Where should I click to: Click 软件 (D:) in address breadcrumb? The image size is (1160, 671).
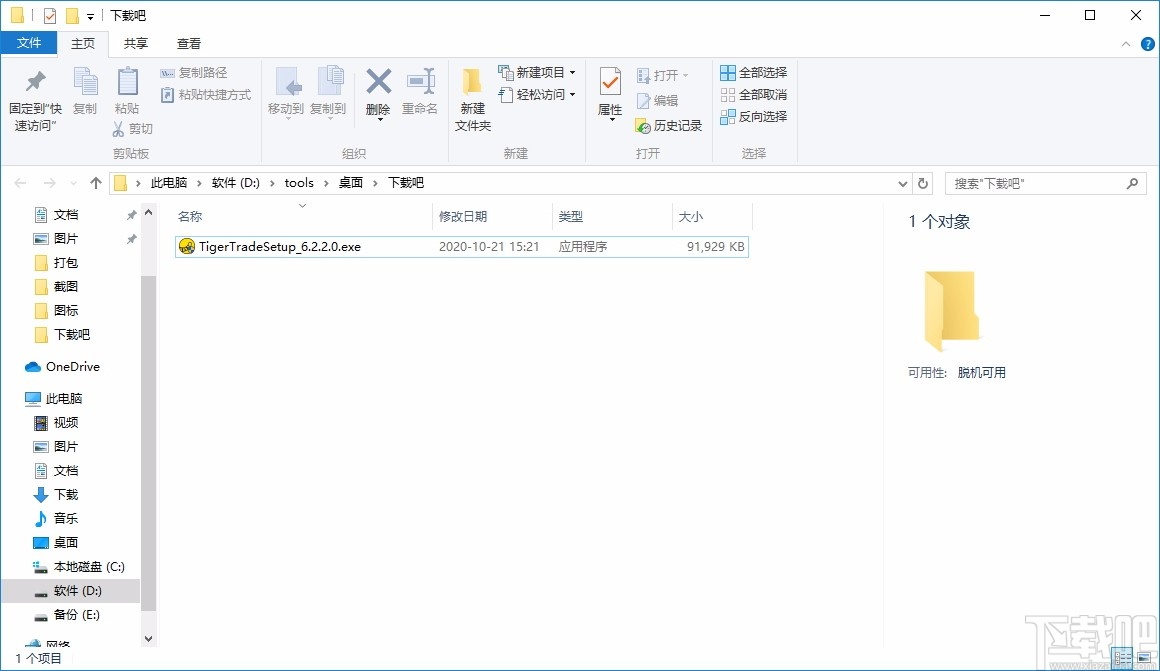235,183
